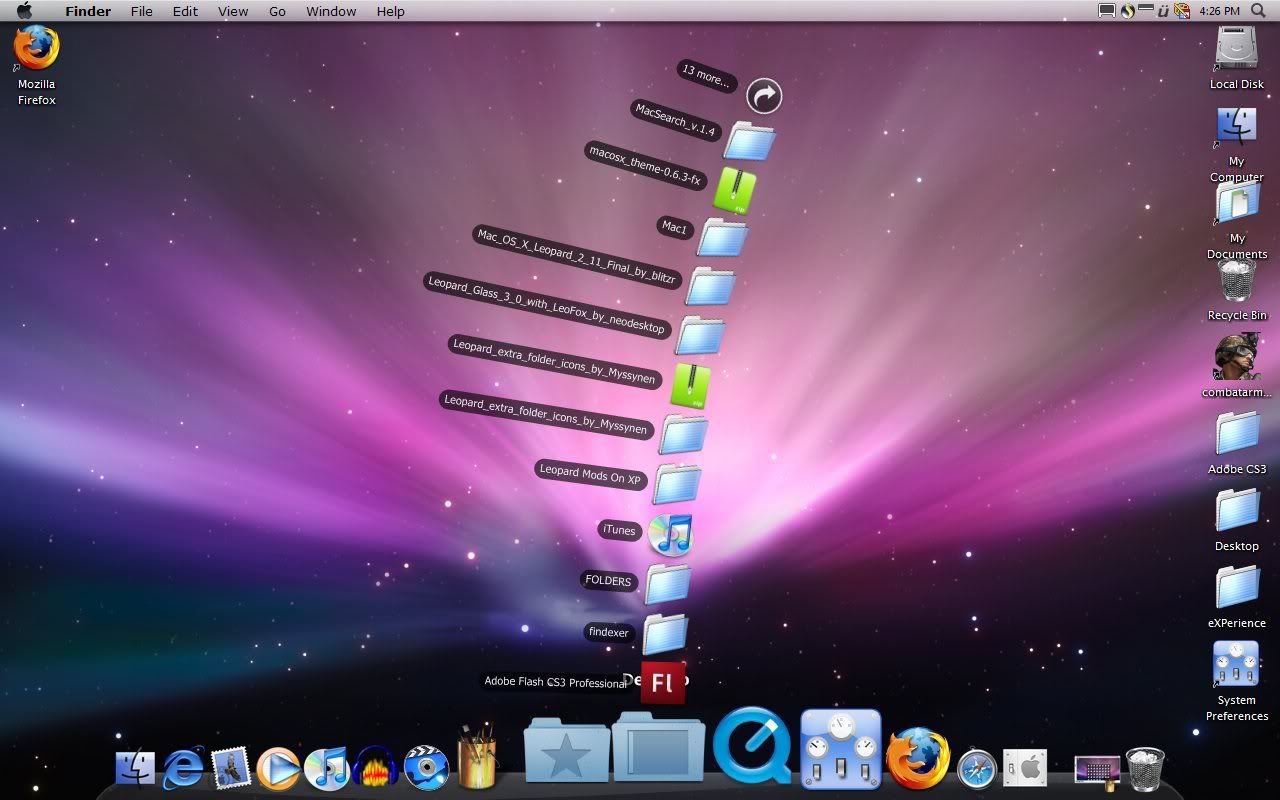Image resolution: width=1280 pixels, height=800 pixels.
Task: Open the Apple menu
Action: tap(24, 11)
